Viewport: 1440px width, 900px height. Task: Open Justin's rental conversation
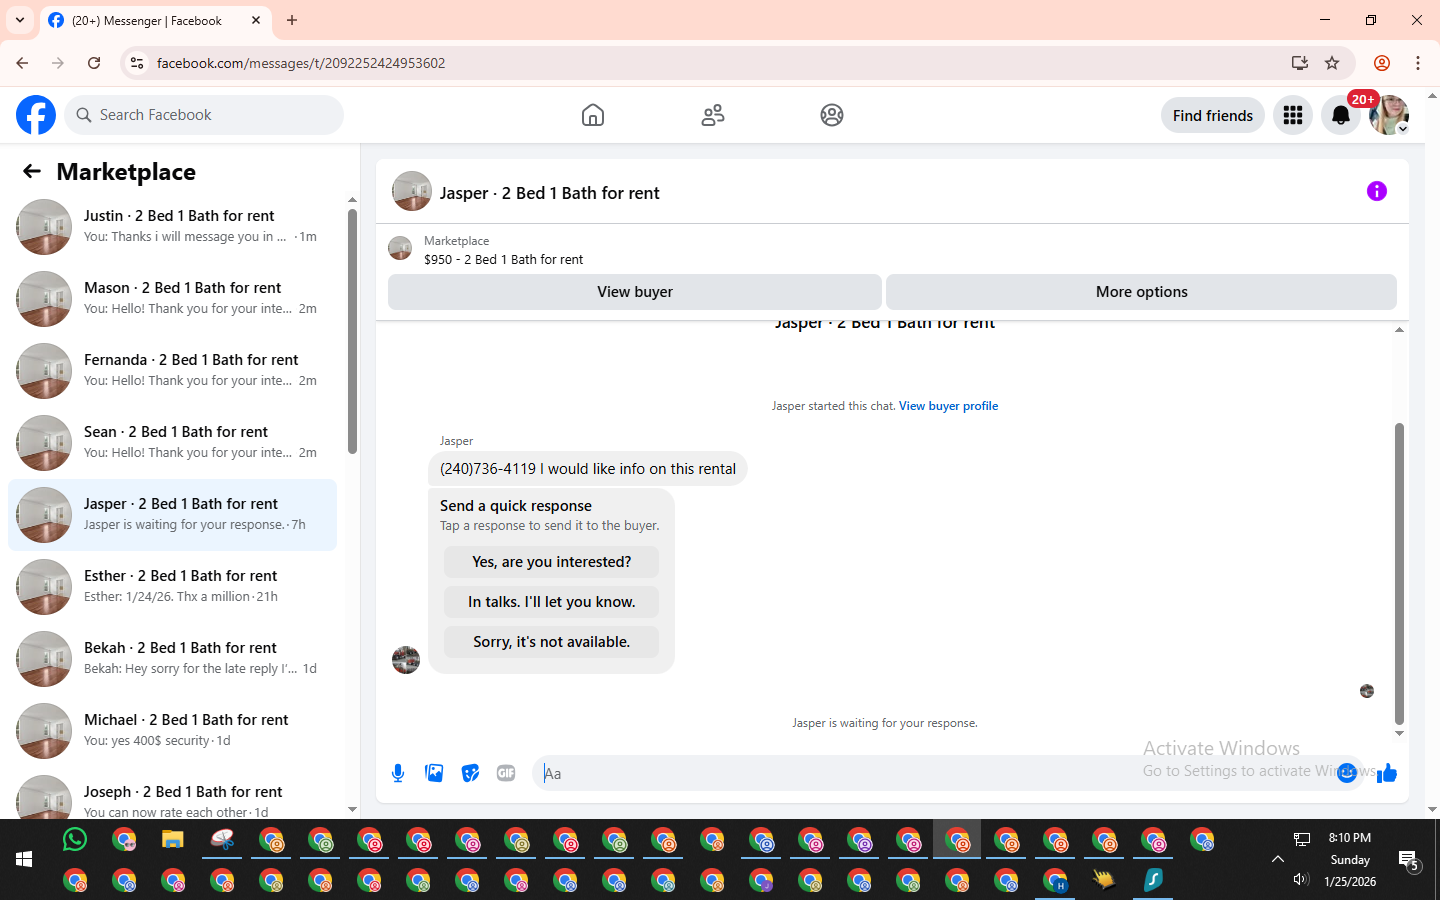172,227
